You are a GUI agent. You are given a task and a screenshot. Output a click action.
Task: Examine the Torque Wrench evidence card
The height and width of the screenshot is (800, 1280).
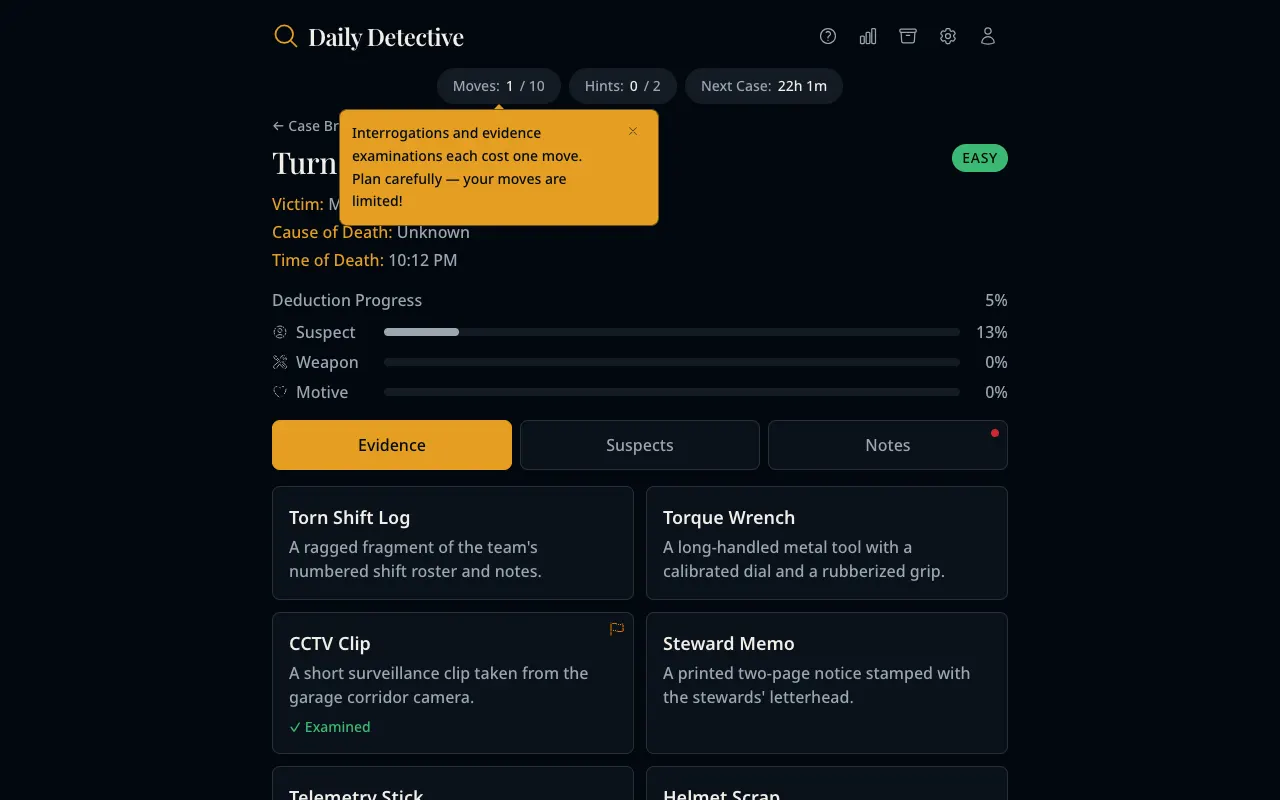[827, 543]
